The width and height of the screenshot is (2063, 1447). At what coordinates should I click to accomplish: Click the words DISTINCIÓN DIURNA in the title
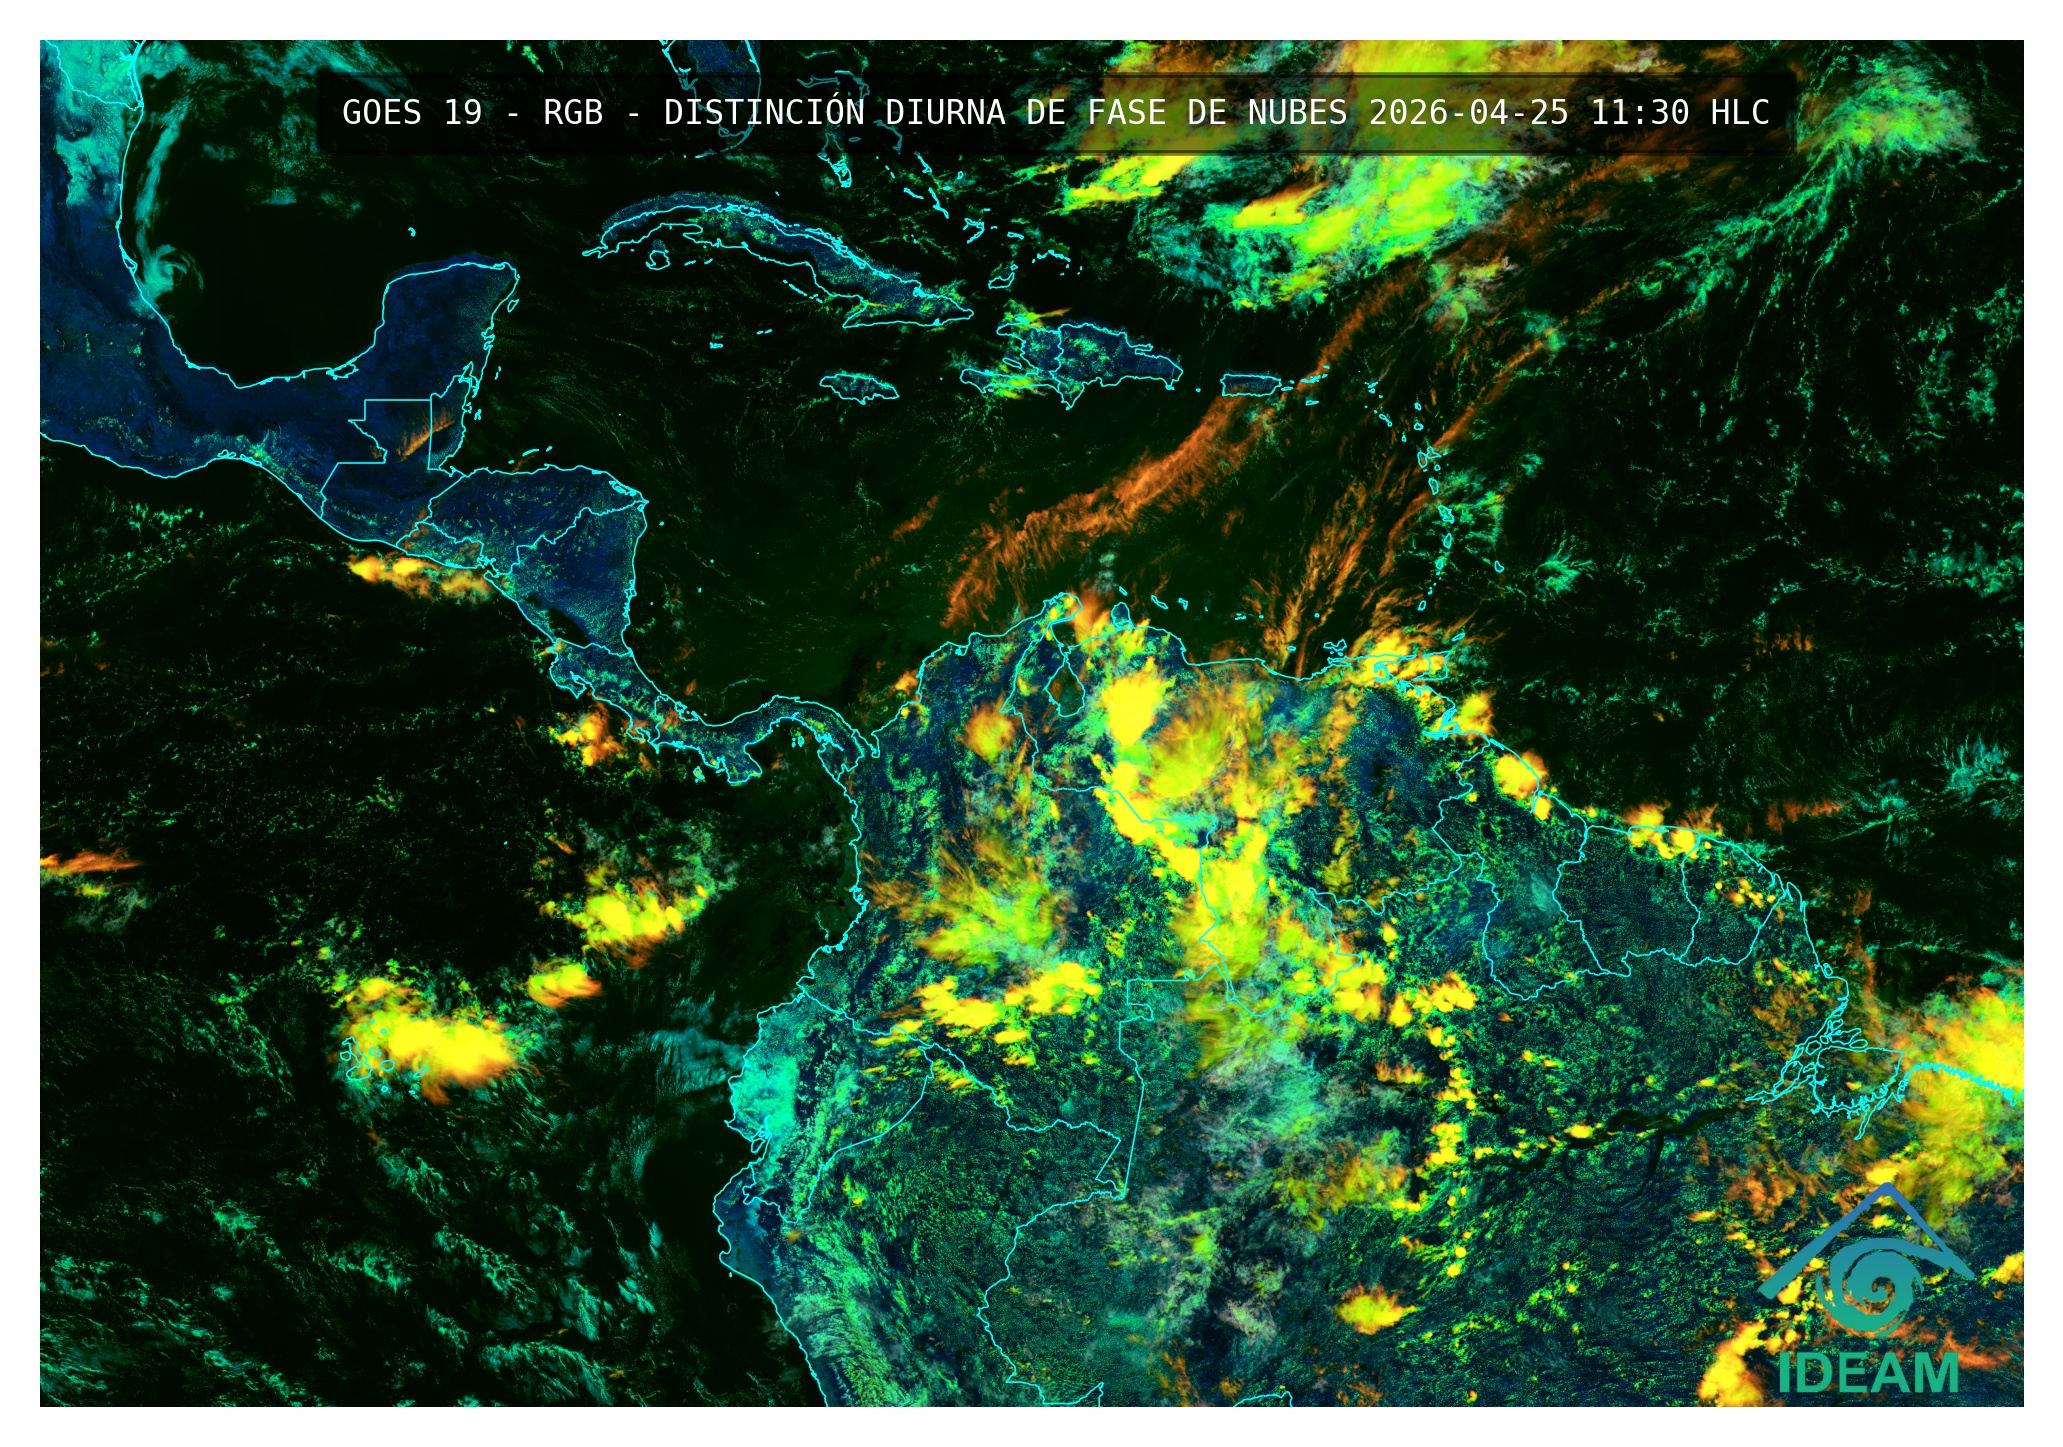[x=834, y=113]
